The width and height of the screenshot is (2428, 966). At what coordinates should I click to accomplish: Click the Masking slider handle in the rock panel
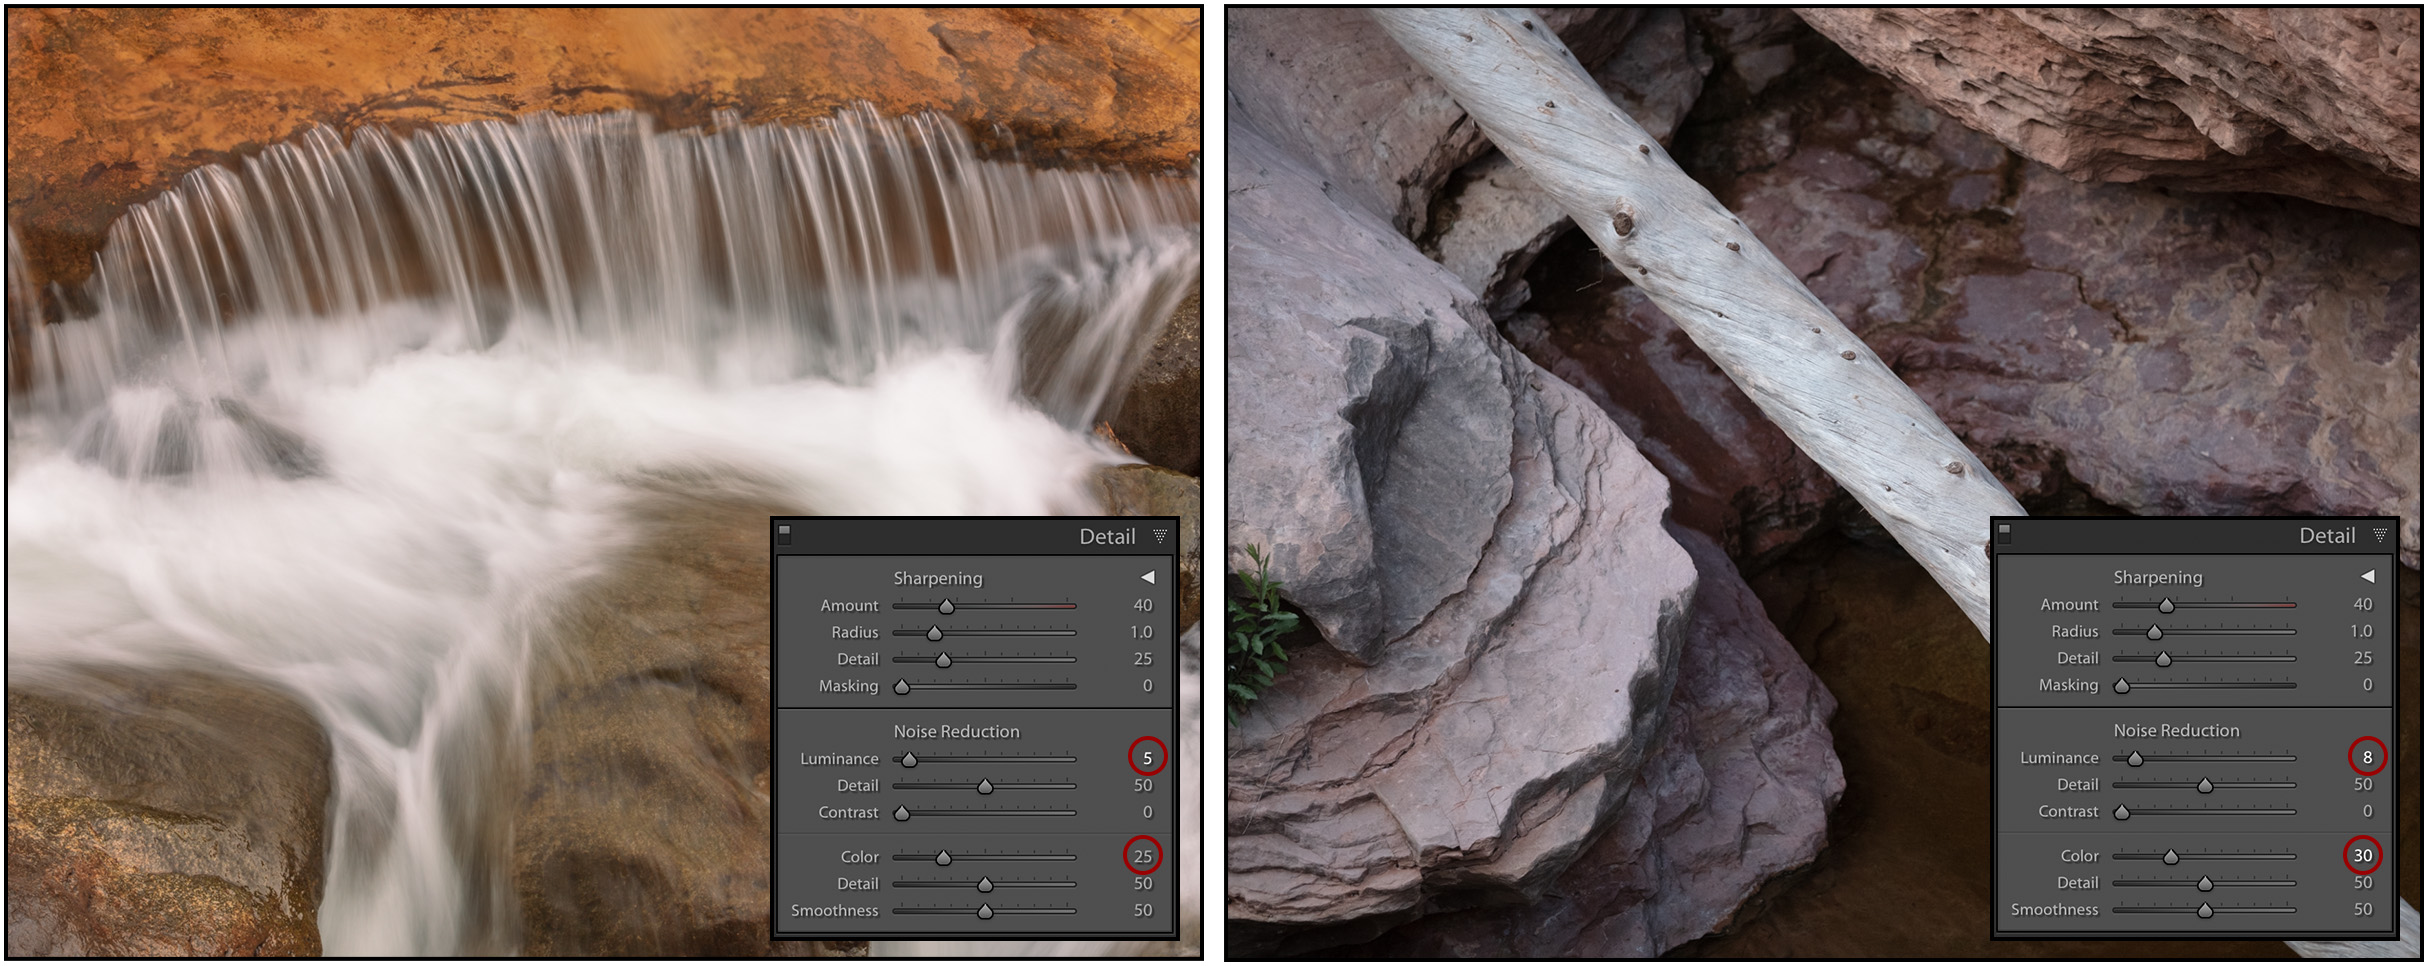pyautogui.click(x=2122, y=686)
